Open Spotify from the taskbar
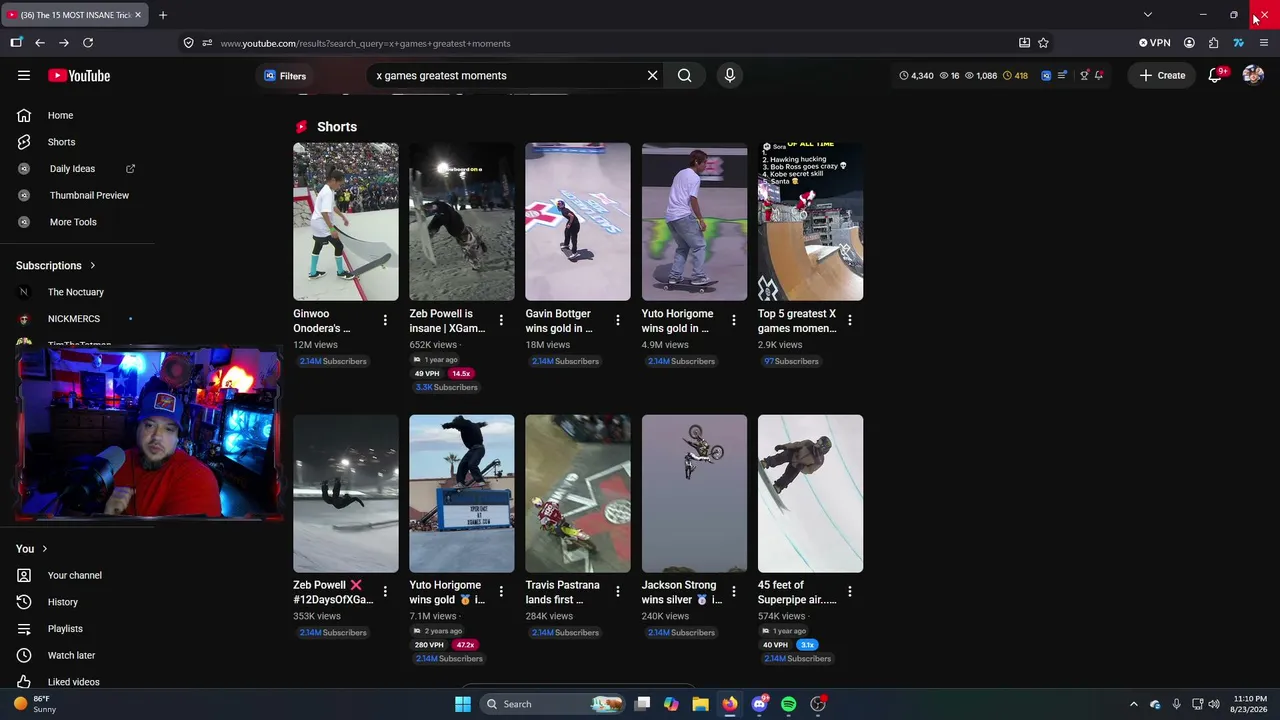 pos(788,704)
